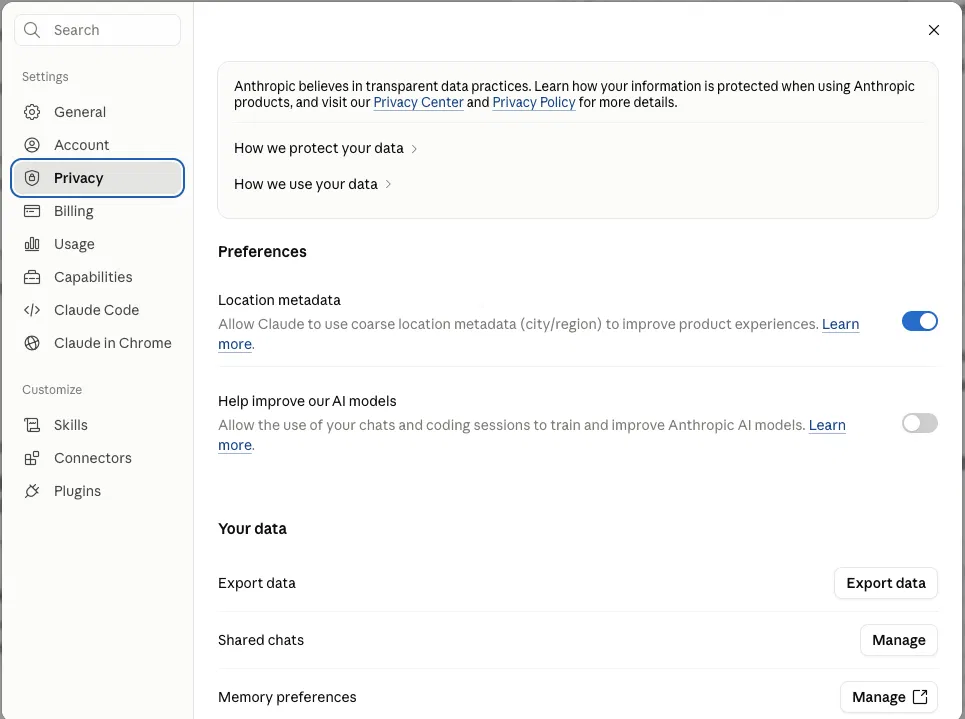Open Plugins under Customize
Viewport: 965px width, 719px height.
pyautogui.click(x=97, y=491)
